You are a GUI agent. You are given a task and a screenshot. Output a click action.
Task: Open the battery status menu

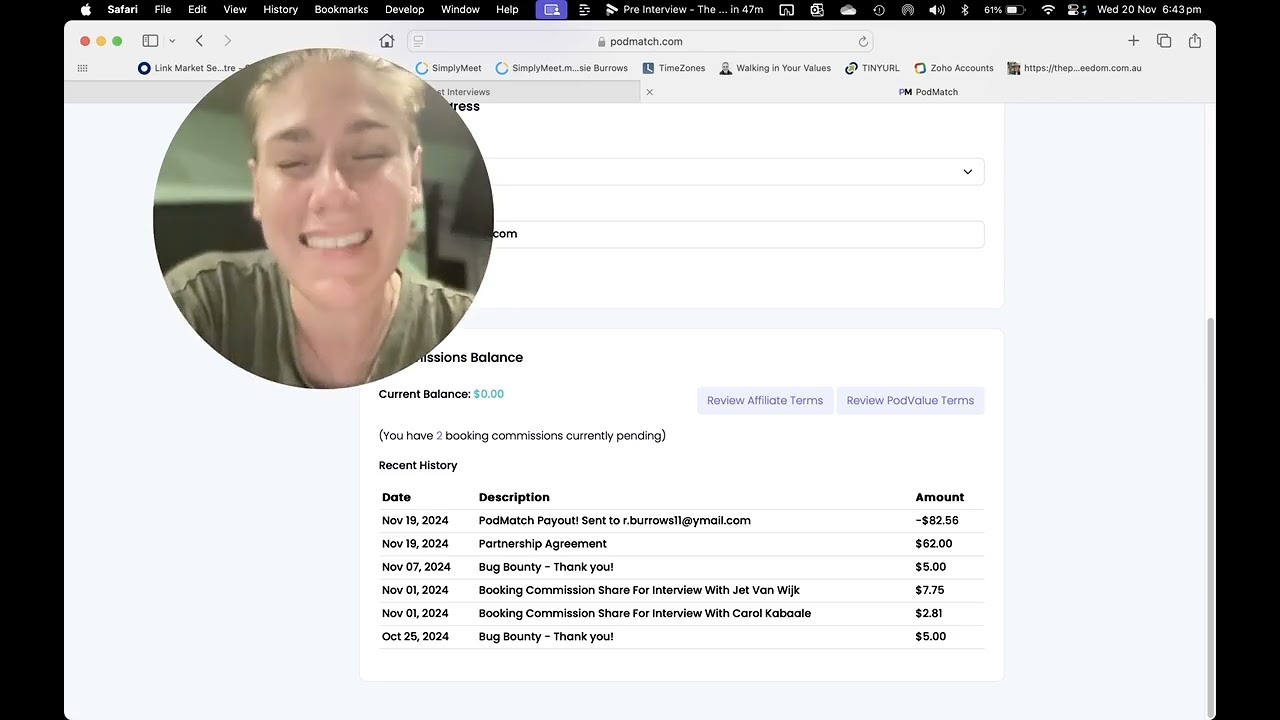pyautogui.click(x=1004, y=10)
